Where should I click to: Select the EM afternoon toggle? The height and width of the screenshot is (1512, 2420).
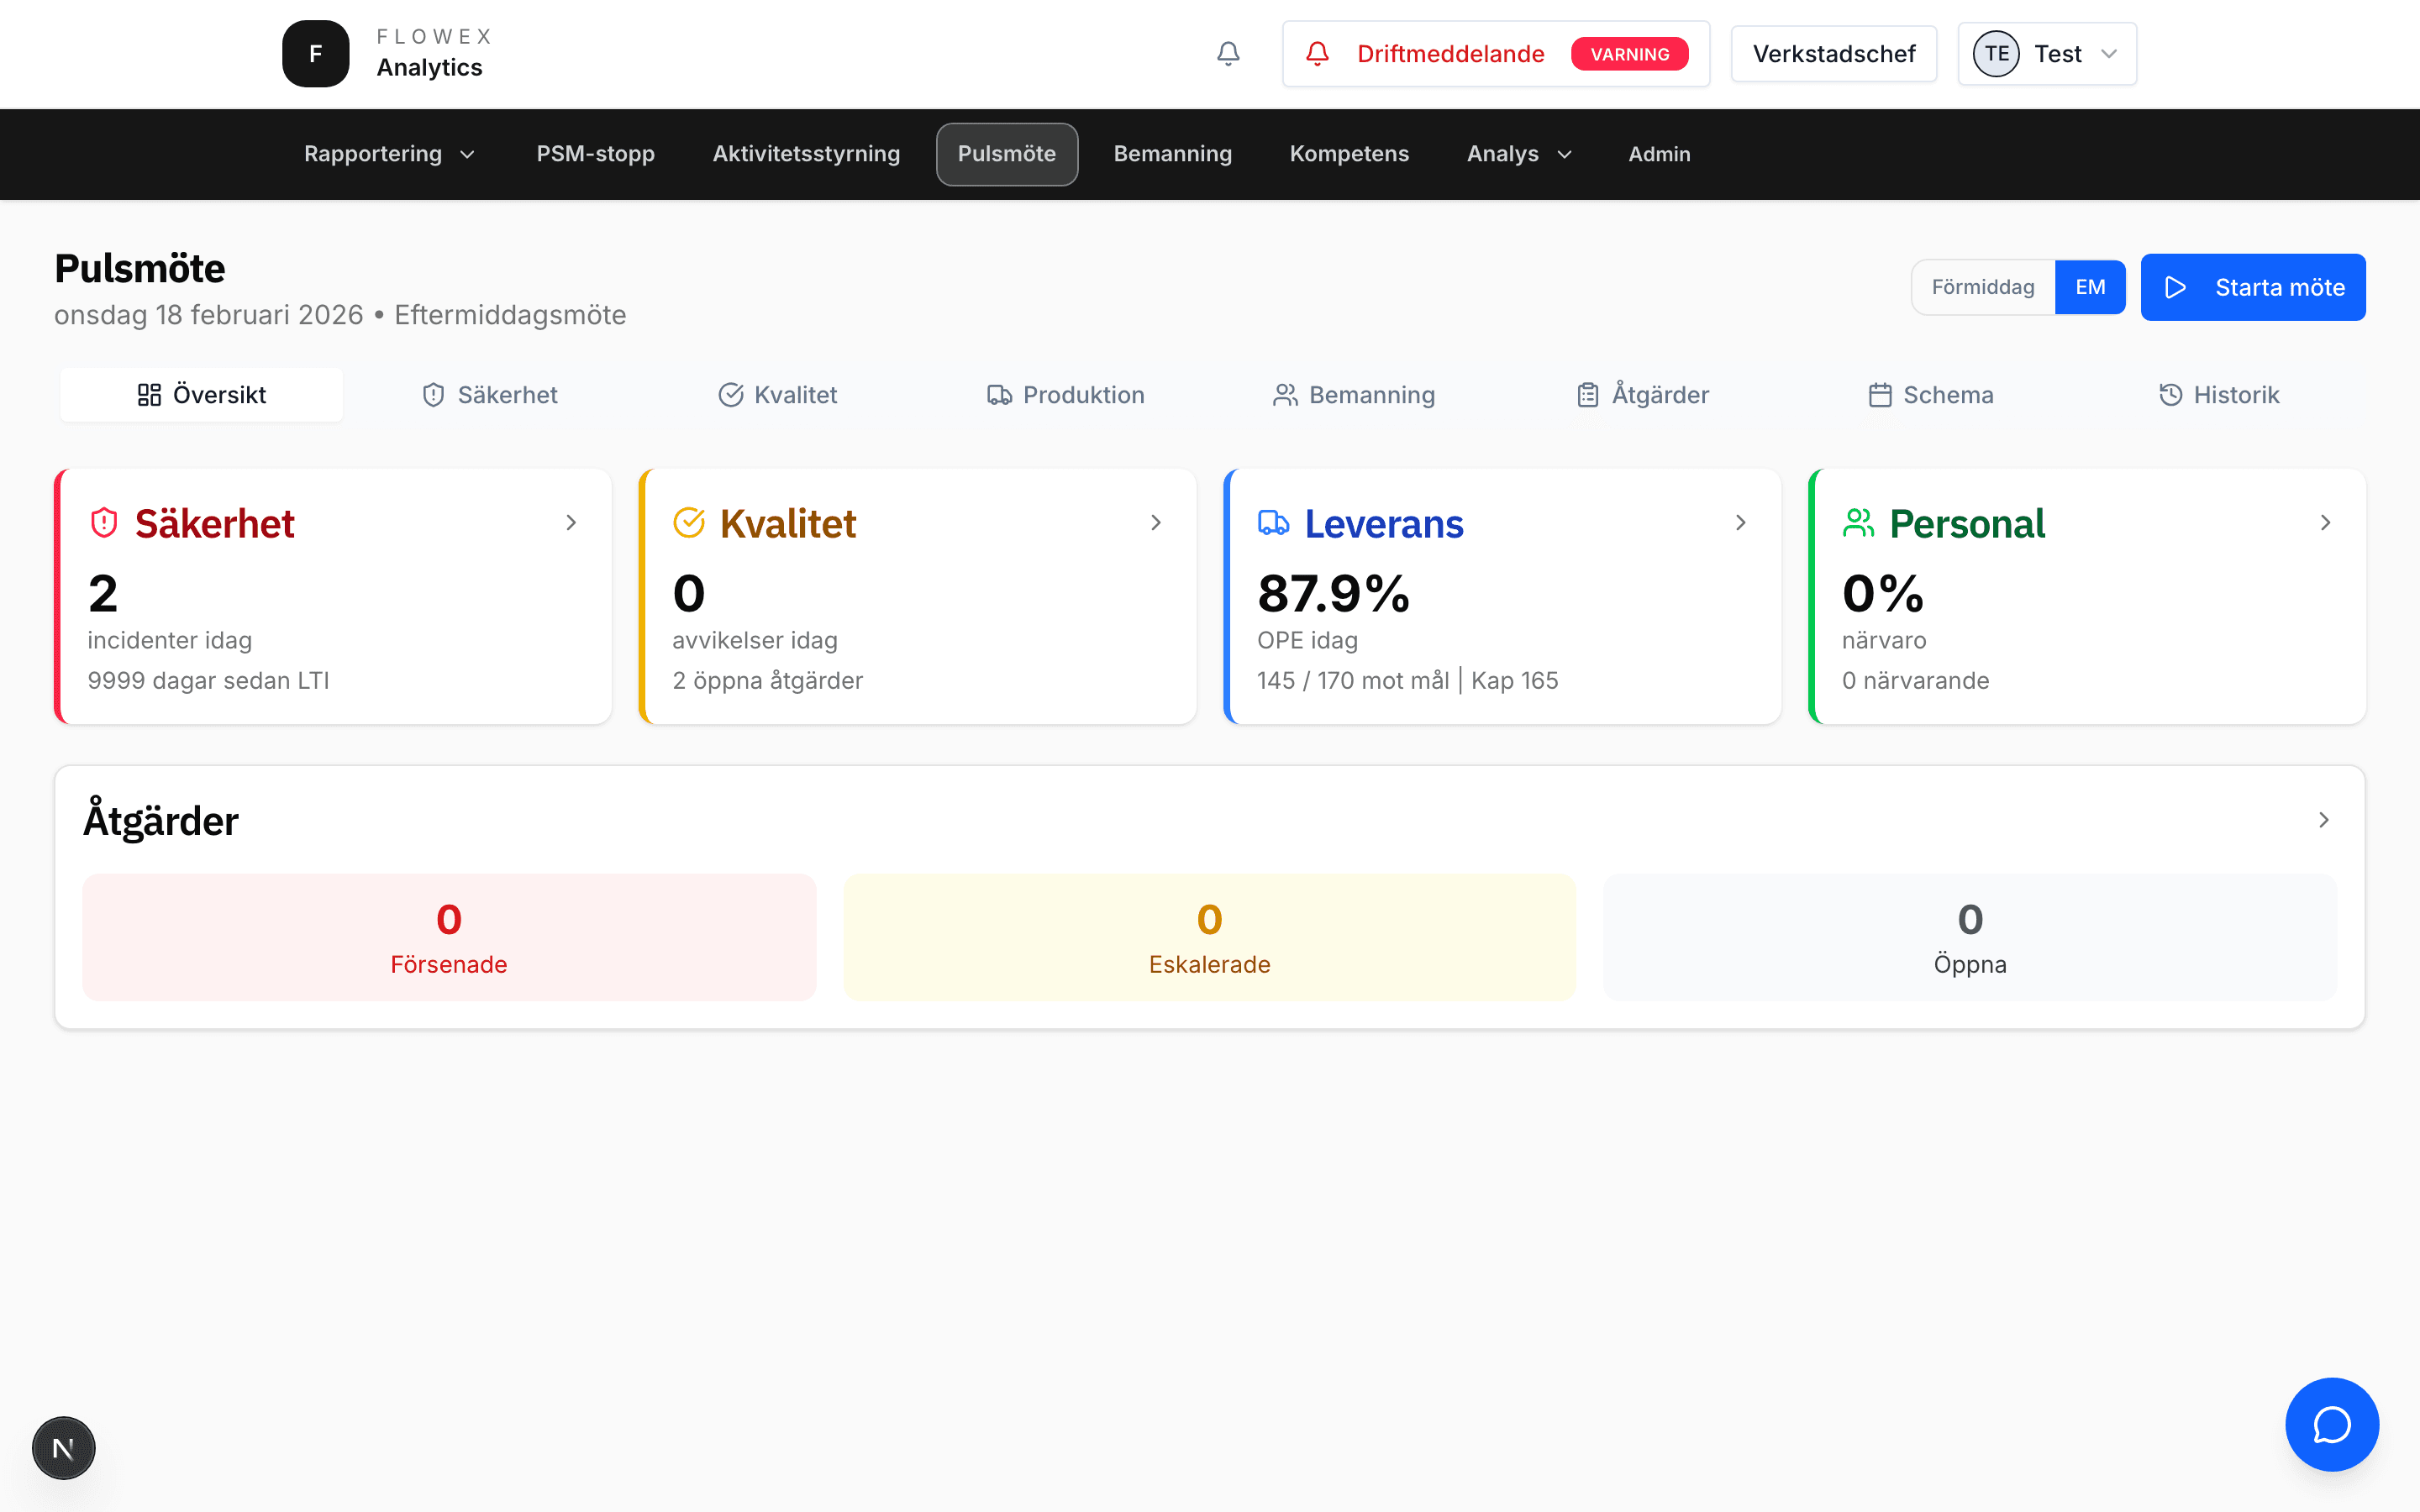coord(2090,287)
